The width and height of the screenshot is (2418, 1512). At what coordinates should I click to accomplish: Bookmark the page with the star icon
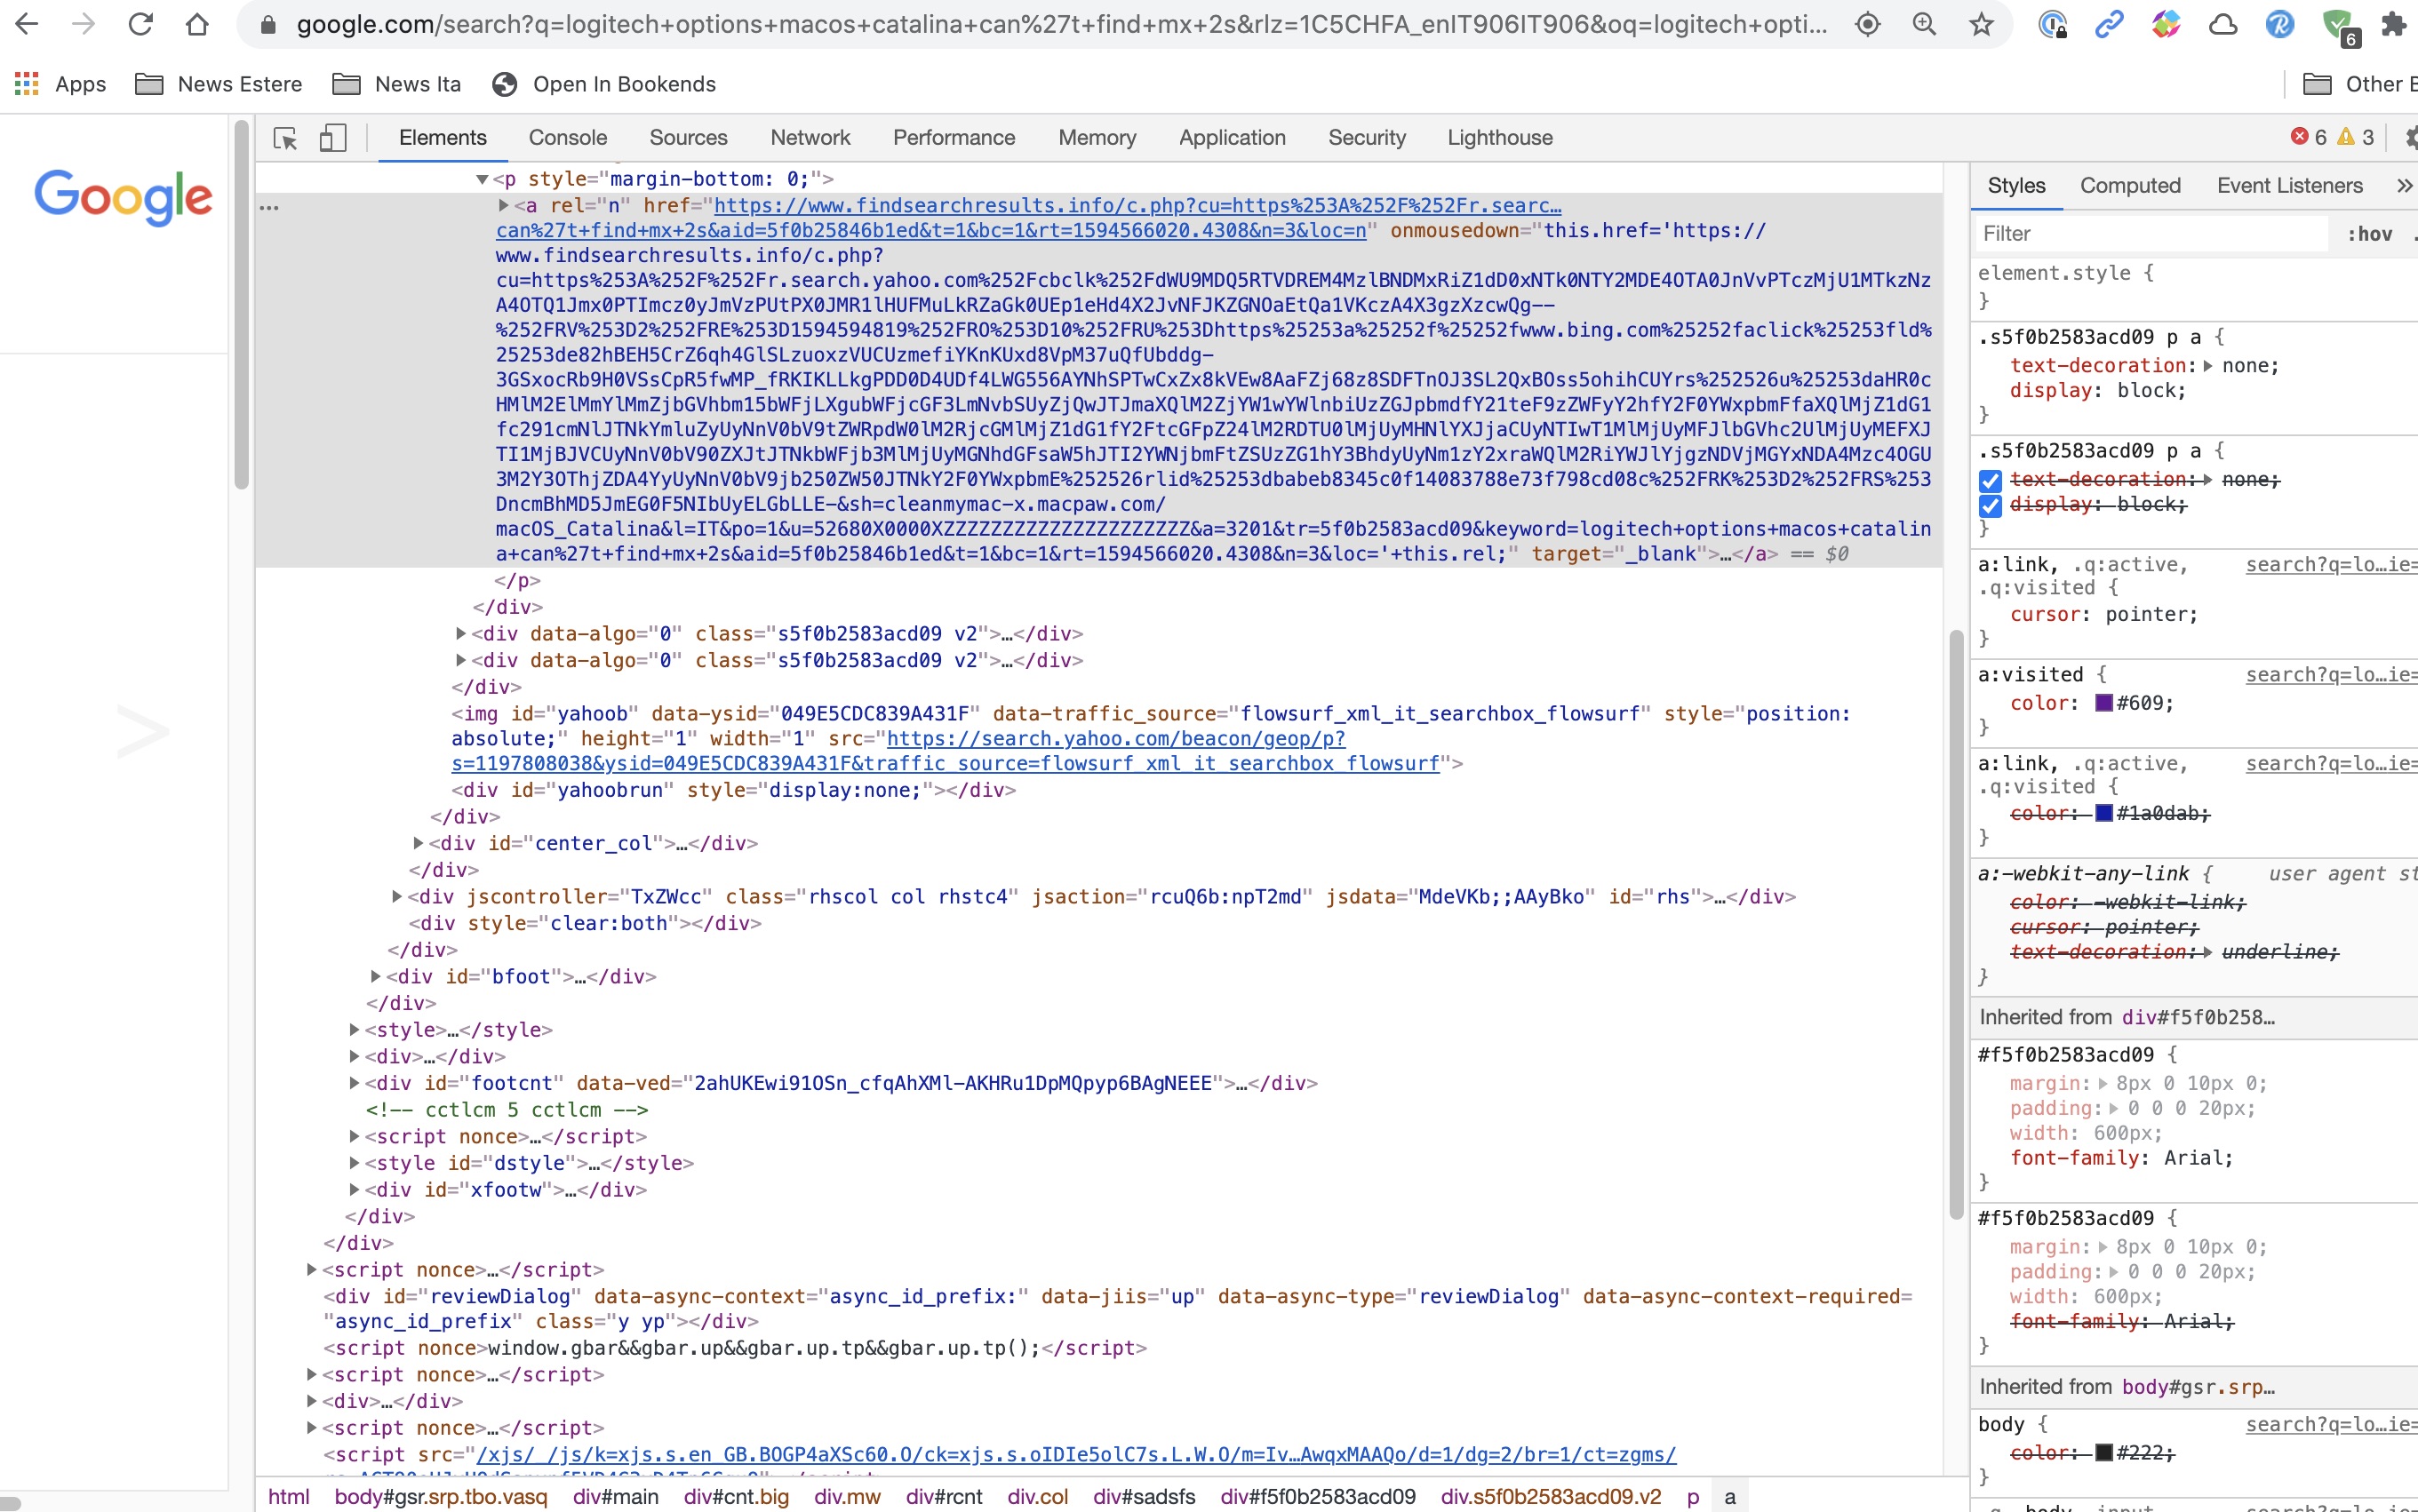1980,24
